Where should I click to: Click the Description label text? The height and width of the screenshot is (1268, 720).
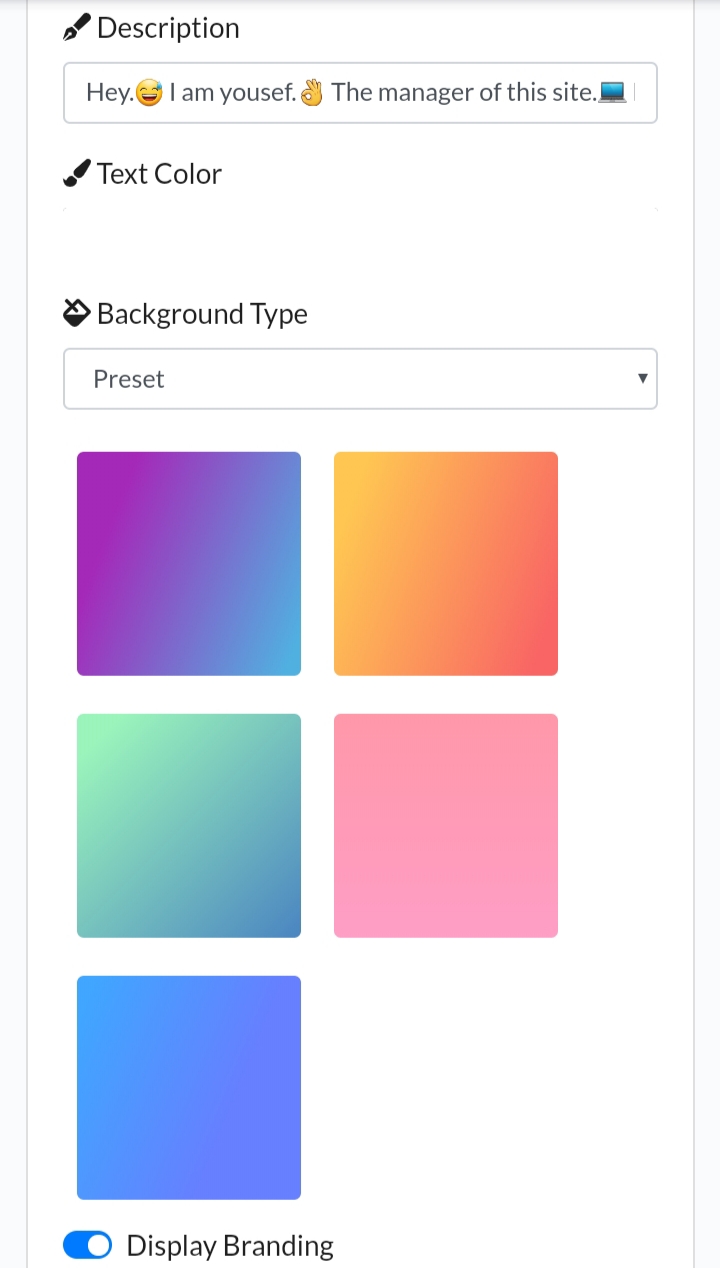(168, 29)
